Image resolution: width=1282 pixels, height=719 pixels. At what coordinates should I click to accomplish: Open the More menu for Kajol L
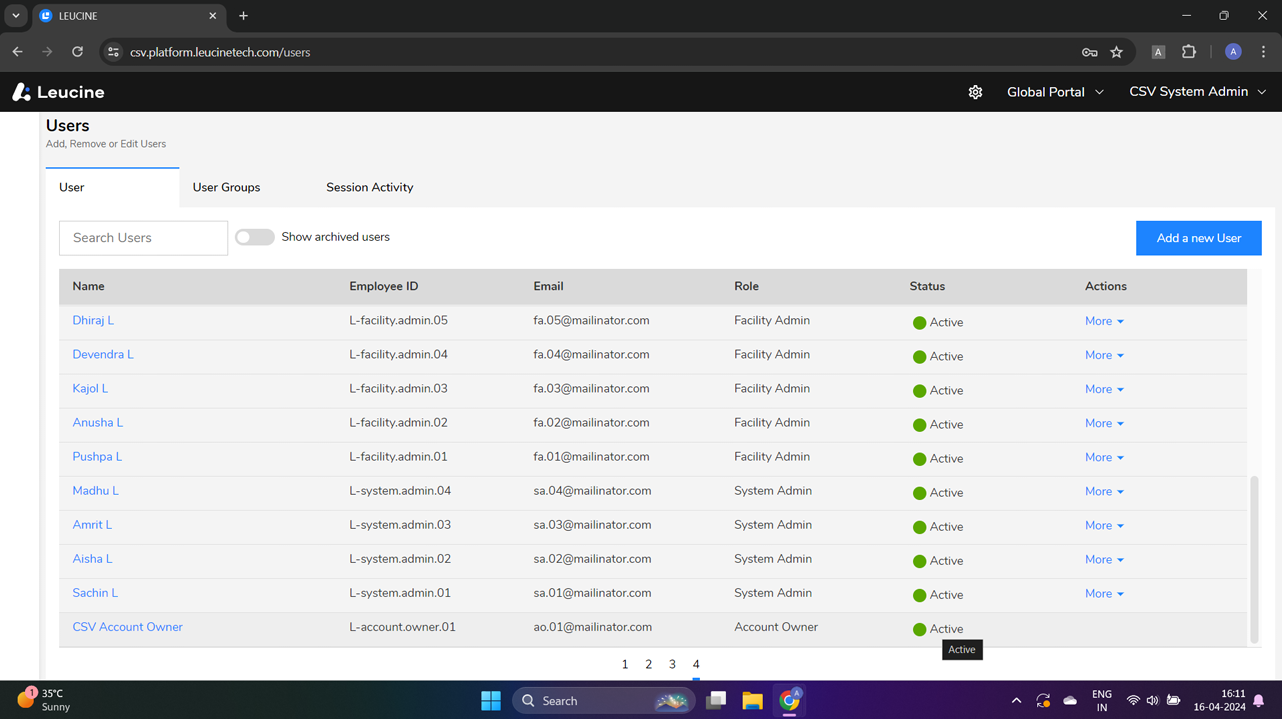(x=1104, y=389)
